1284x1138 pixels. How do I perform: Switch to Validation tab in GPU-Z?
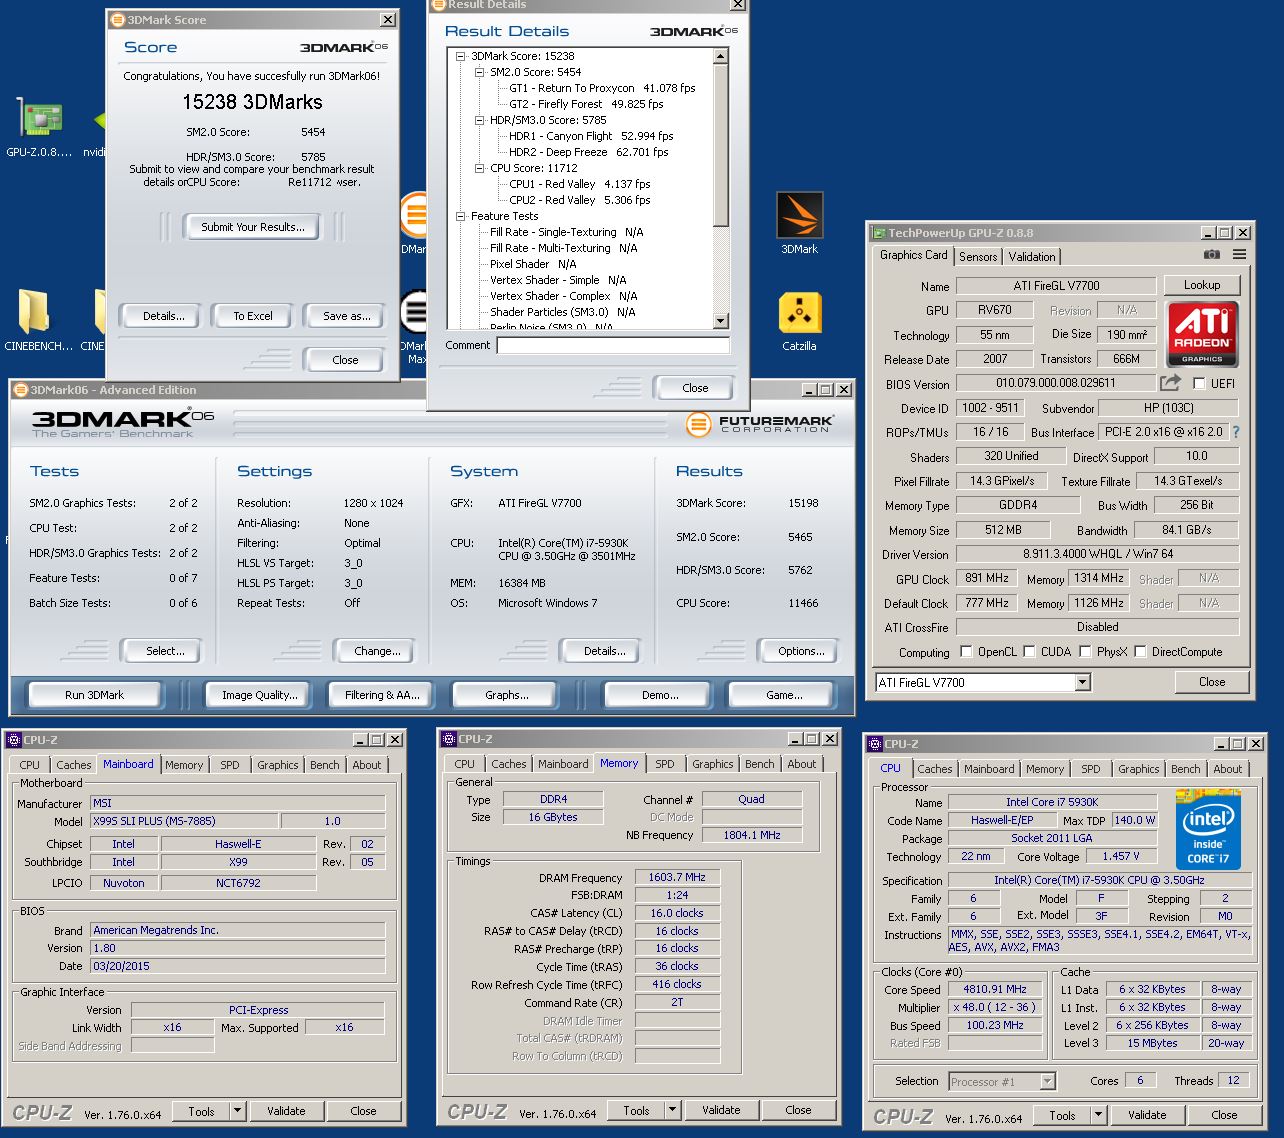click(1031, 256)
